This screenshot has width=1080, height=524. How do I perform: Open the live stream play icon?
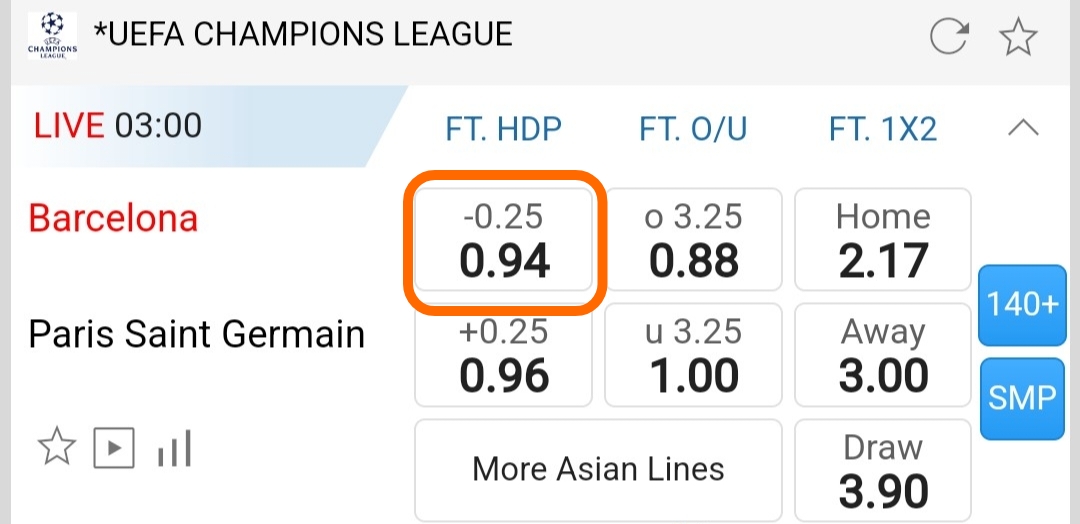113,448
